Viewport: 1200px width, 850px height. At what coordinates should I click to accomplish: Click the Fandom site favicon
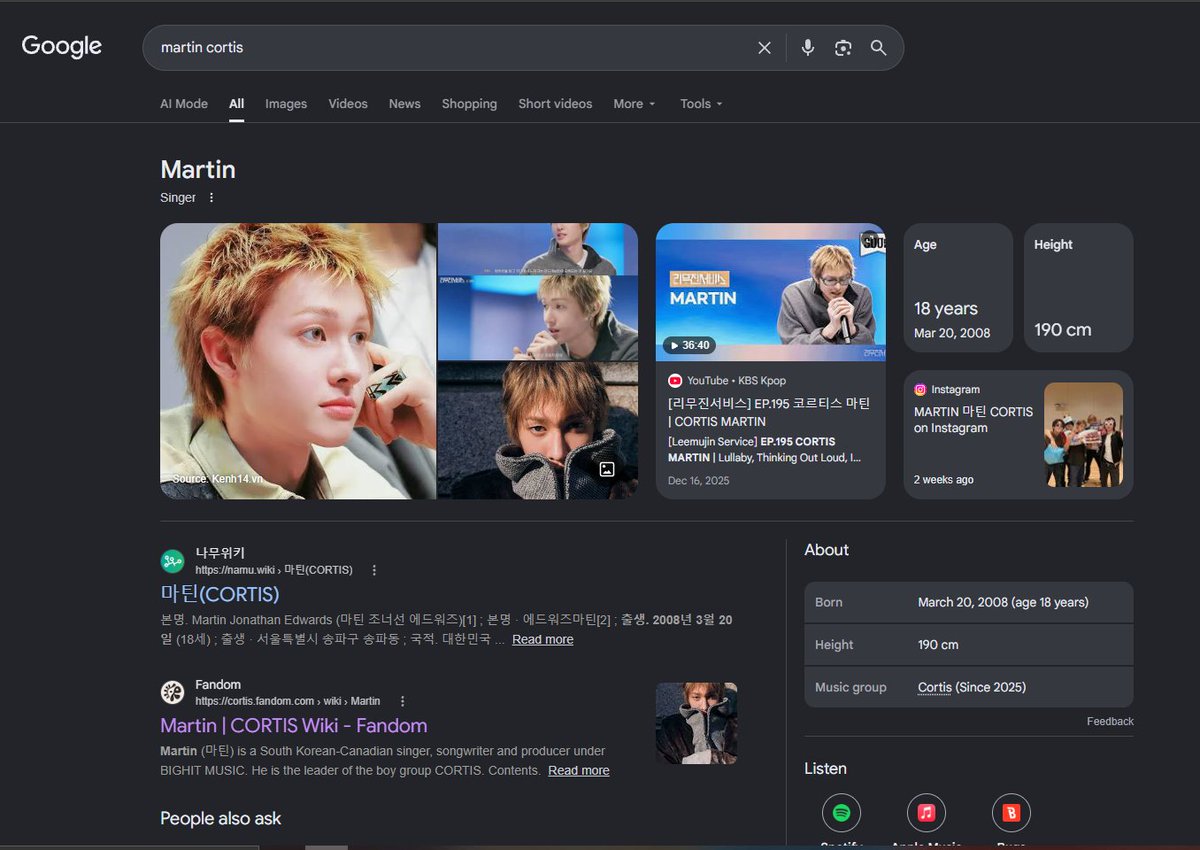173,692
